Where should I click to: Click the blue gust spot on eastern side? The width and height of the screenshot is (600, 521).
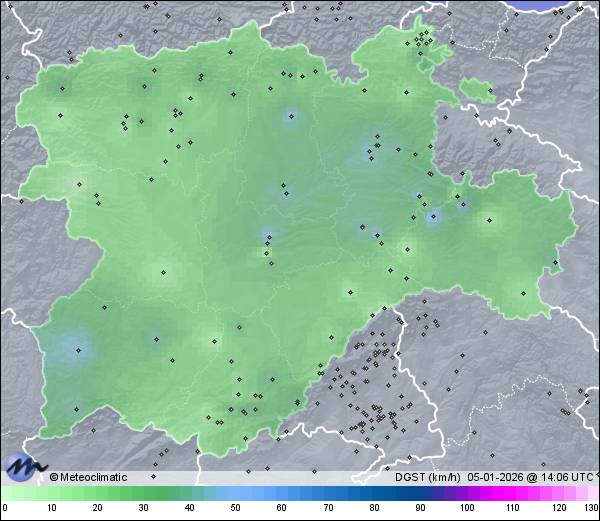[433, 215]
